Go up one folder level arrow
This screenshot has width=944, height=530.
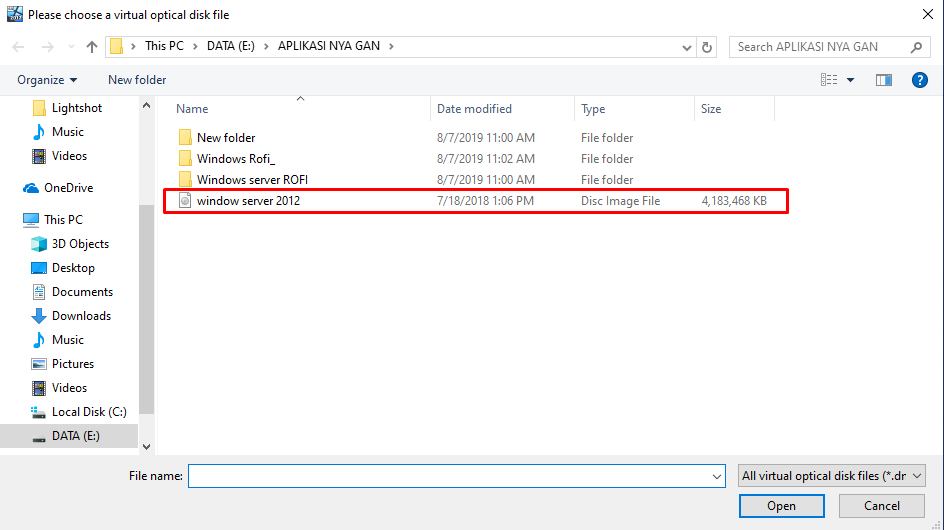pos(92,46)
